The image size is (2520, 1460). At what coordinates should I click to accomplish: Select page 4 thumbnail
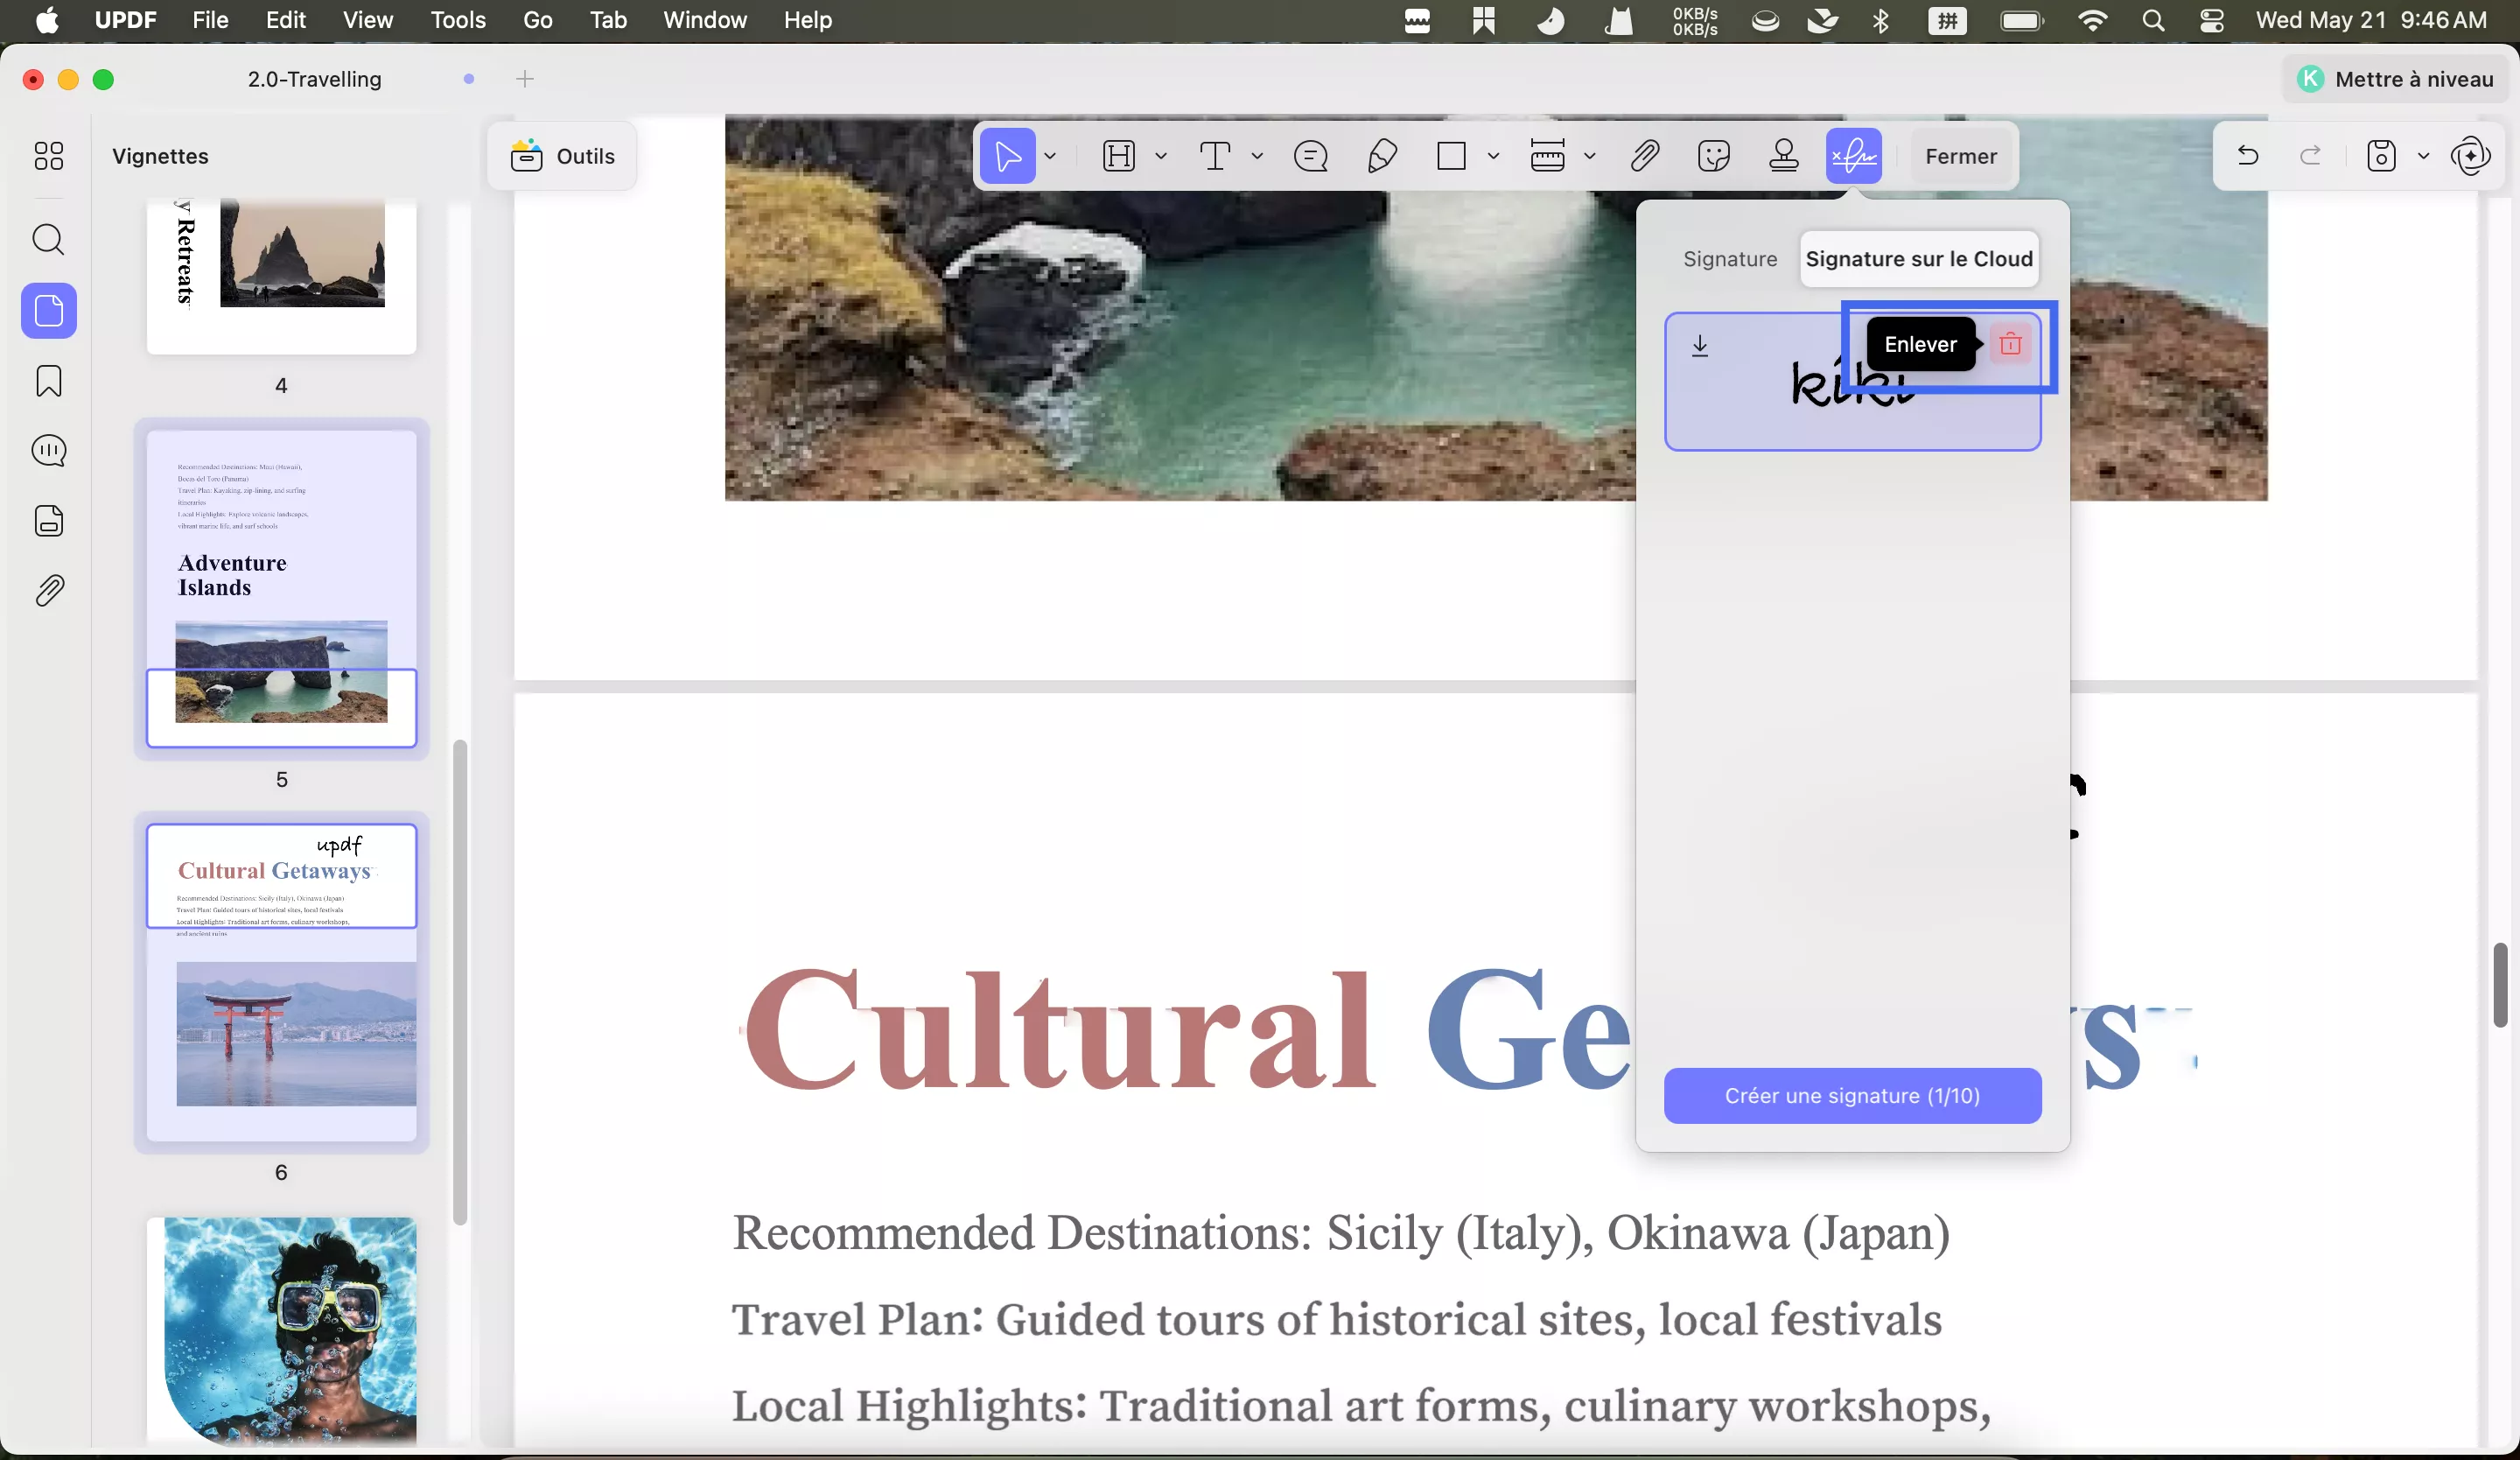(x=281, y=275)
